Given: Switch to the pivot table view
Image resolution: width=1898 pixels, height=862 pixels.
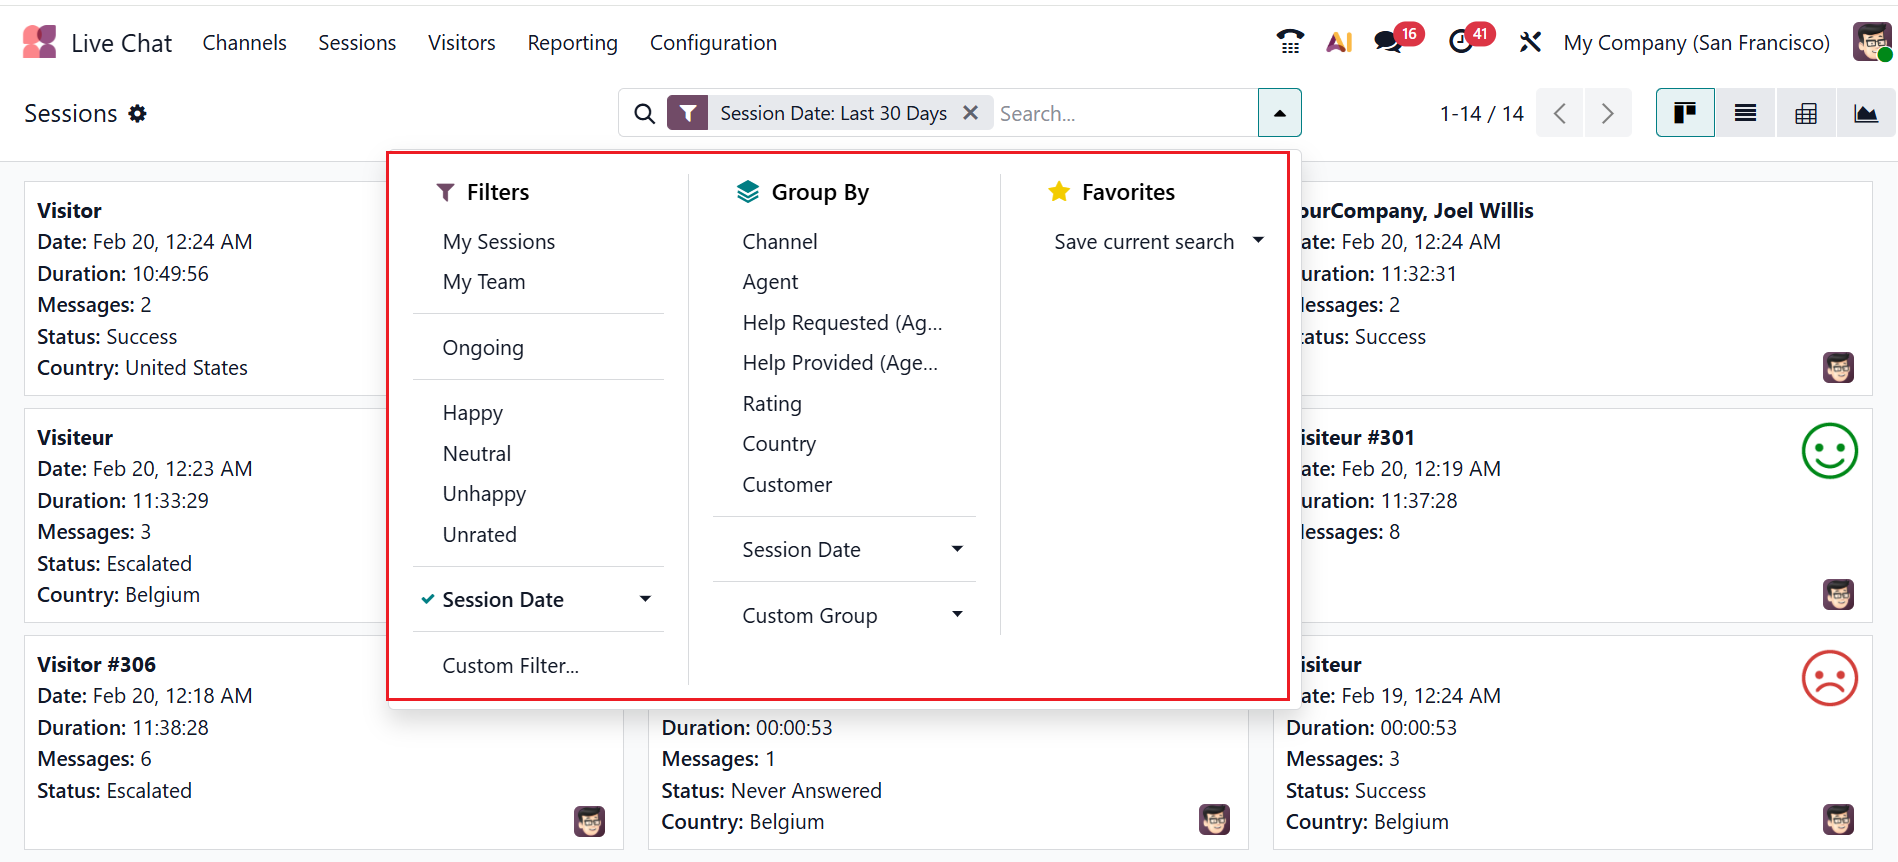Looking at the screenshot, I should [x=1806, y=113].
